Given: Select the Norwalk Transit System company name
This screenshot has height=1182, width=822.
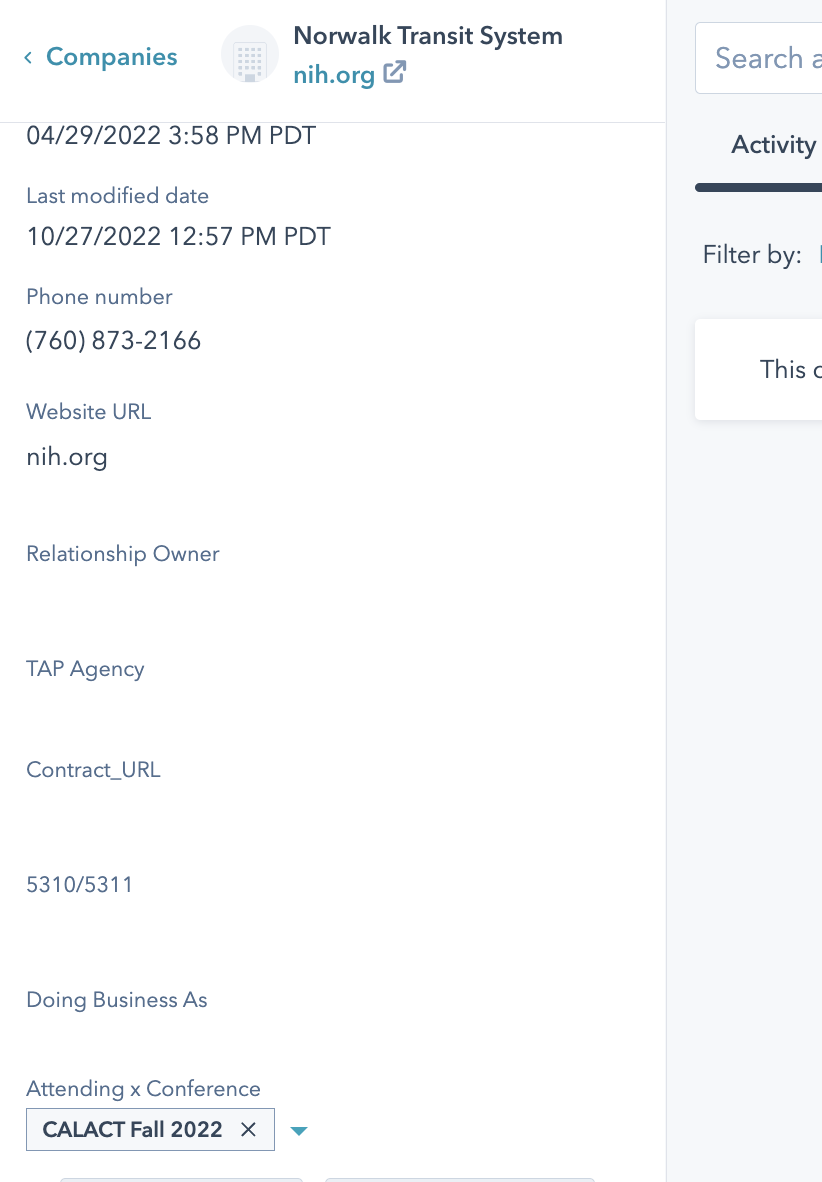Looking at the screenshot, I should click(428, 36).
